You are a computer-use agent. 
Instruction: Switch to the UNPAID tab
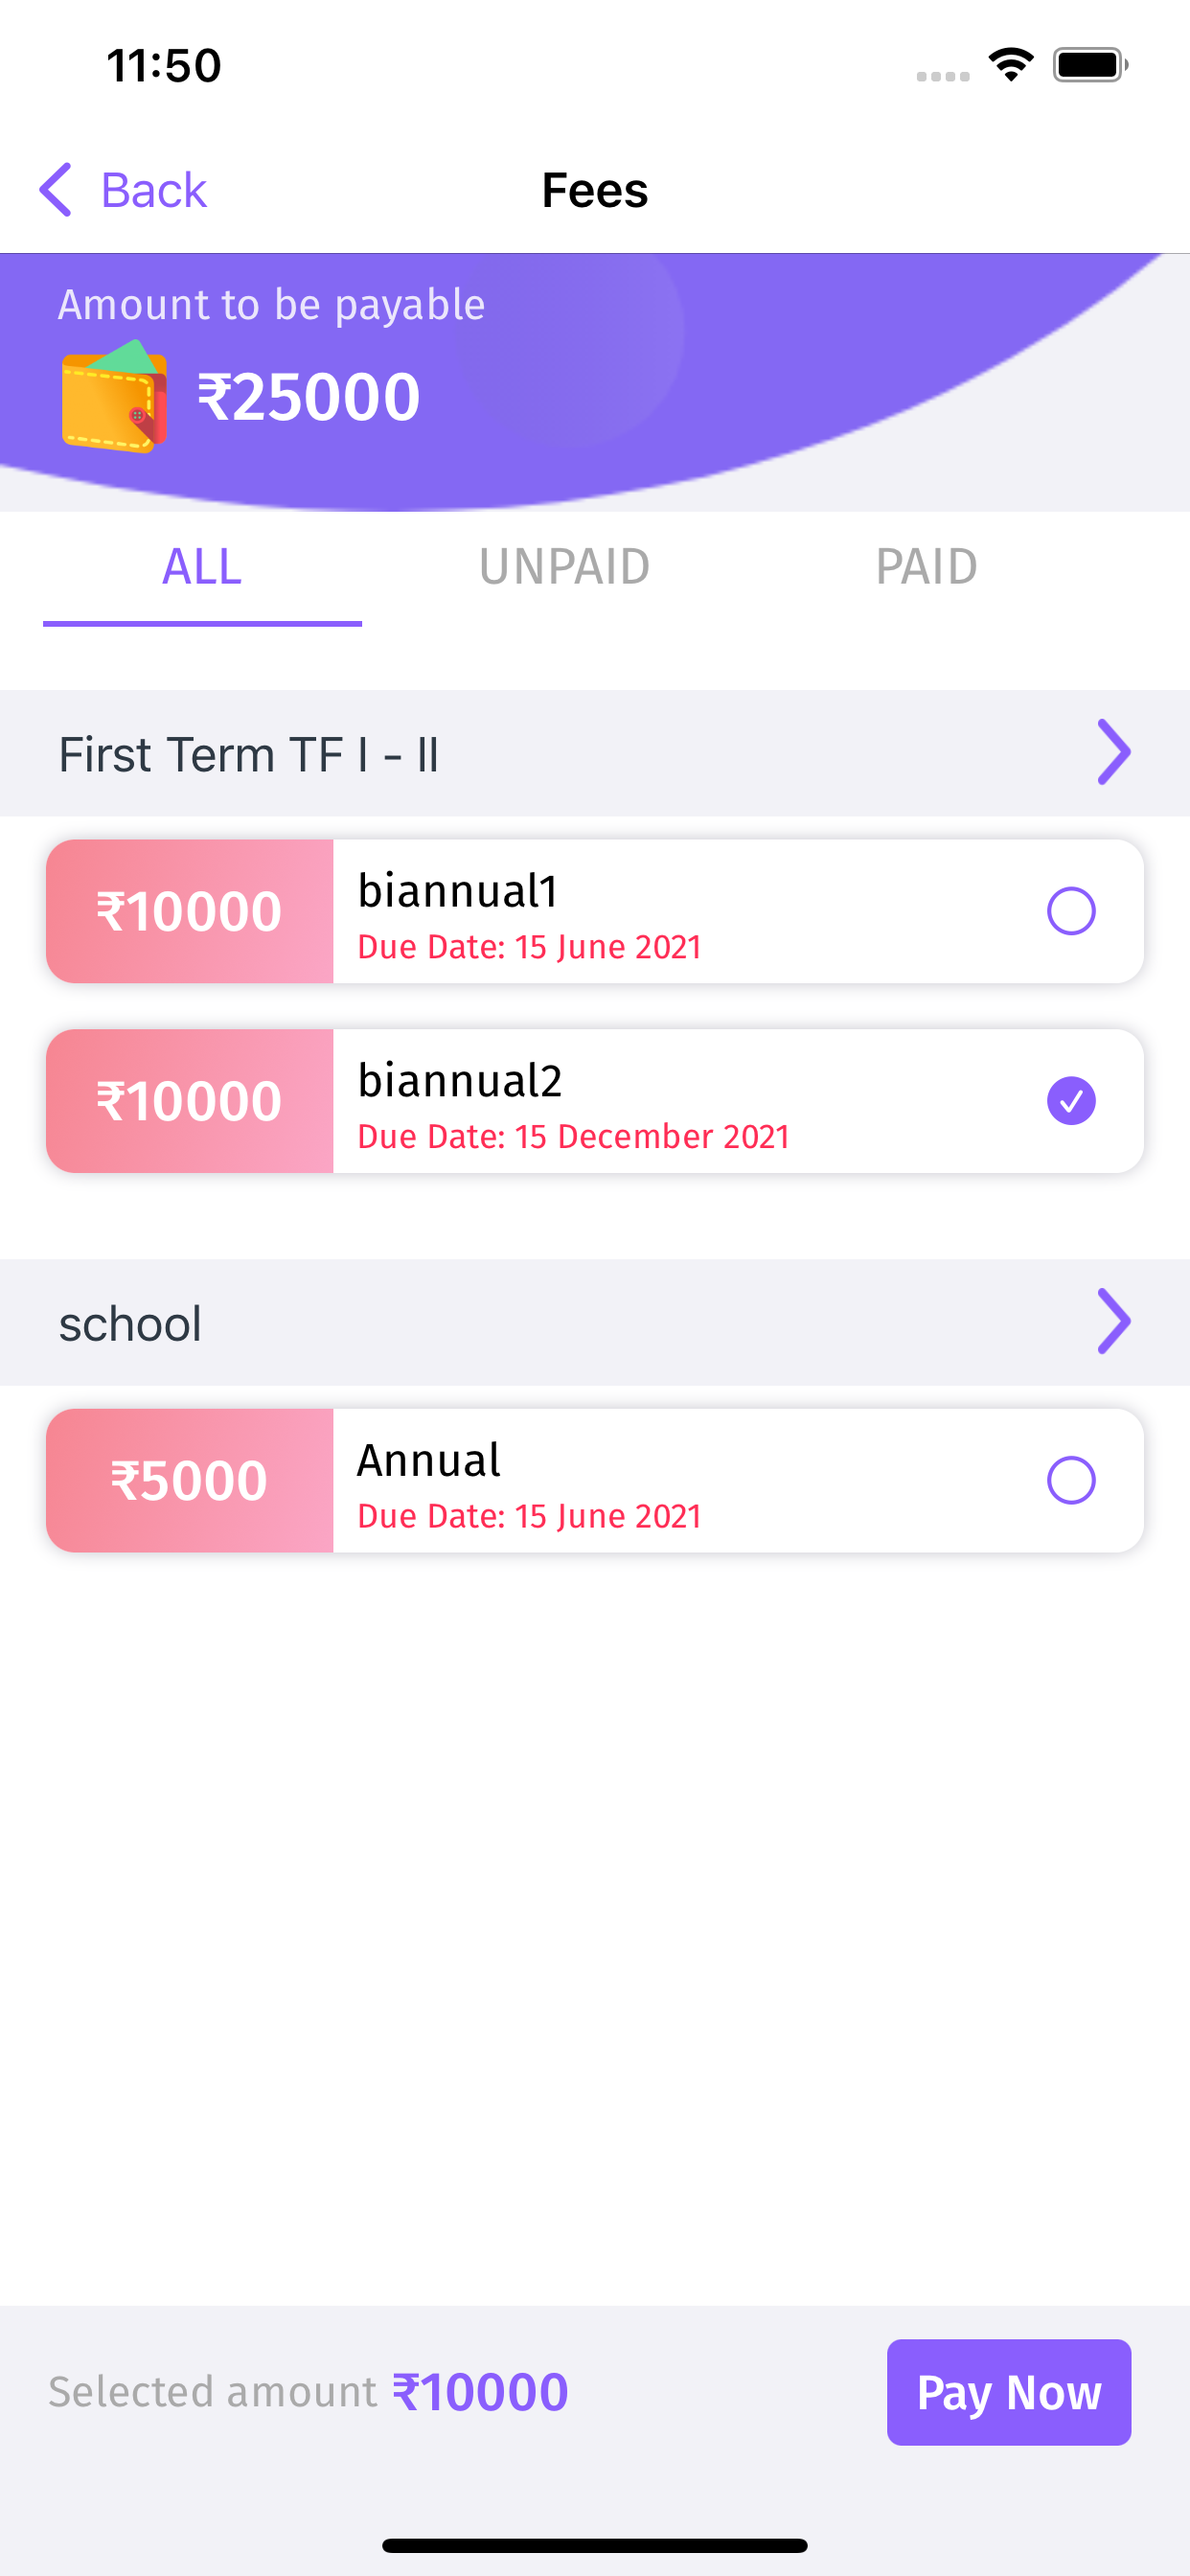click(x=564, y=567)
